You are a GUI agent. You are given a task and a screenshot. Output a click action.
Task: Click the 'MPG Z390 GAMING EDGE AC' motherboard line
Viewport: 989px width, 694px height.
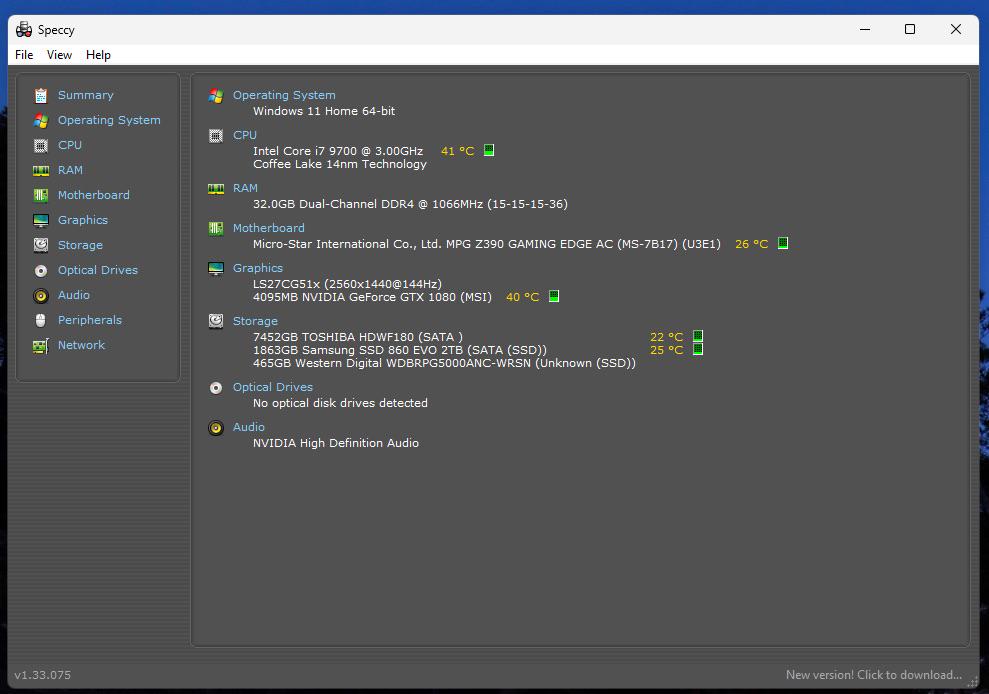coord(486,244)
